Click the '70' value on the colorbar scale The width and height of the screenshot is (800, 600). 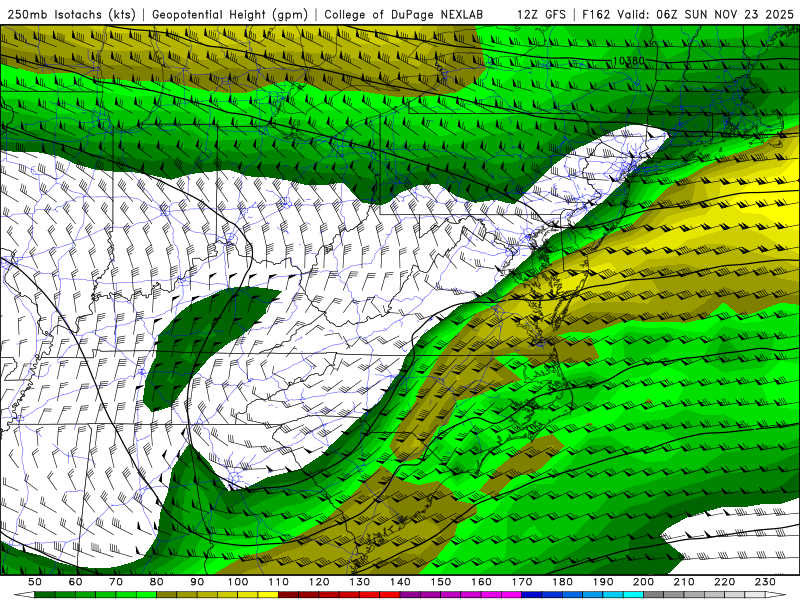pyautogui.click(x=116, y=582)
